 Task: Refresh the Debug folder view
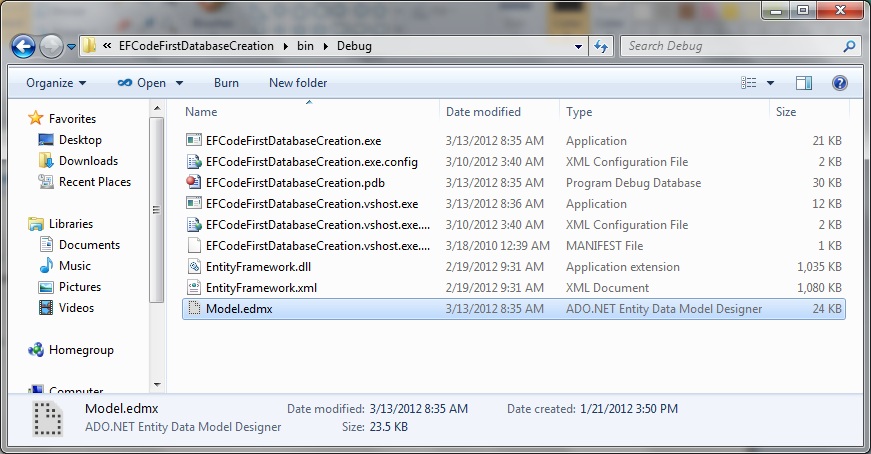click(601, 47)
